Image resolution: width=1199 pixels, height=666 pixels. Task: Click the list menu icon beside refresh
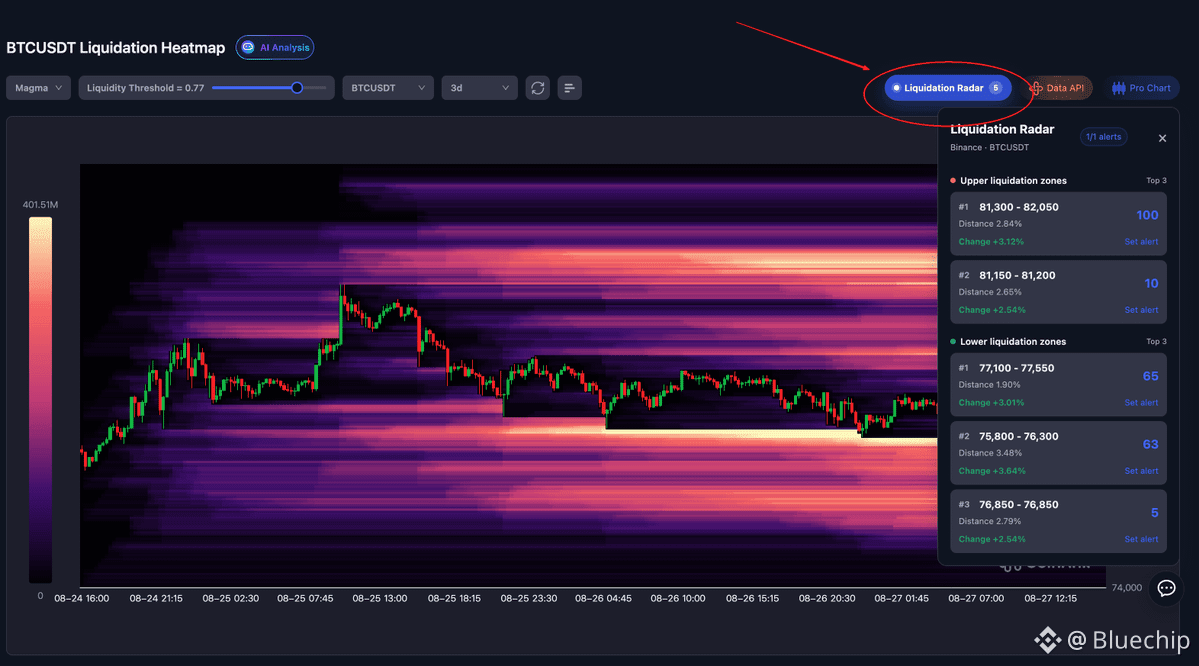pyautogui.click(x=570, y=88)
